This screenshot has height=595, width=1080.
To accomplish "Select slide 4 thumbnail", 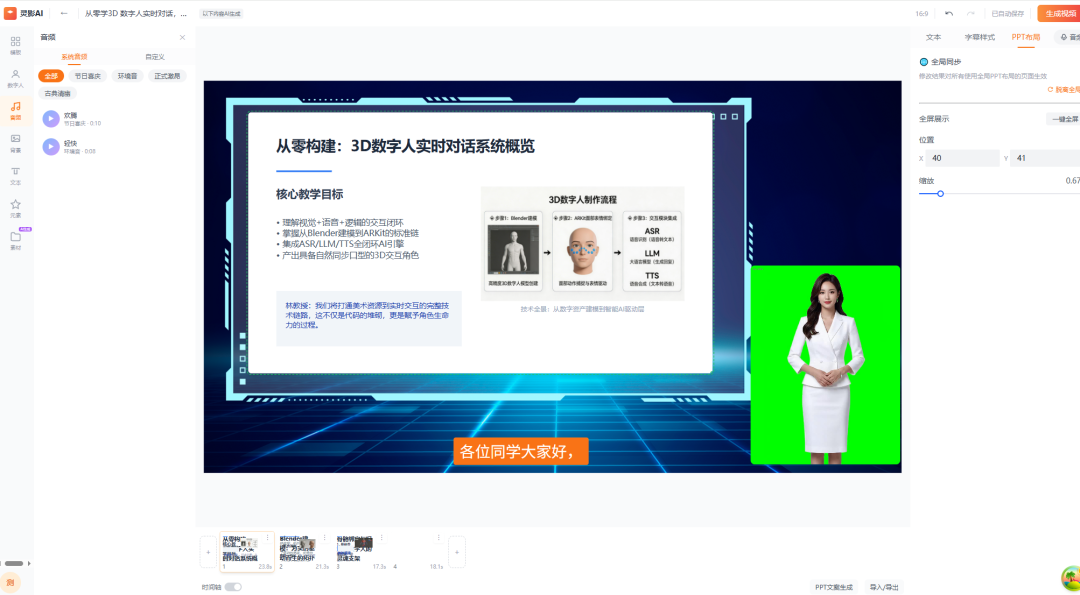I will pos(419,552).
